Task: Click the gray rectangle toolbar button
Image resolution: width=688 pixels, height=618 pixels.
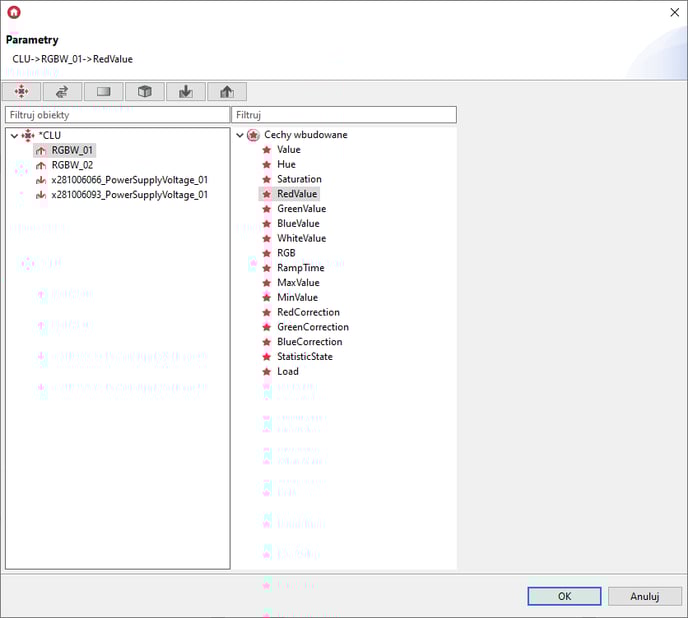Action: [x=104, y=92]
